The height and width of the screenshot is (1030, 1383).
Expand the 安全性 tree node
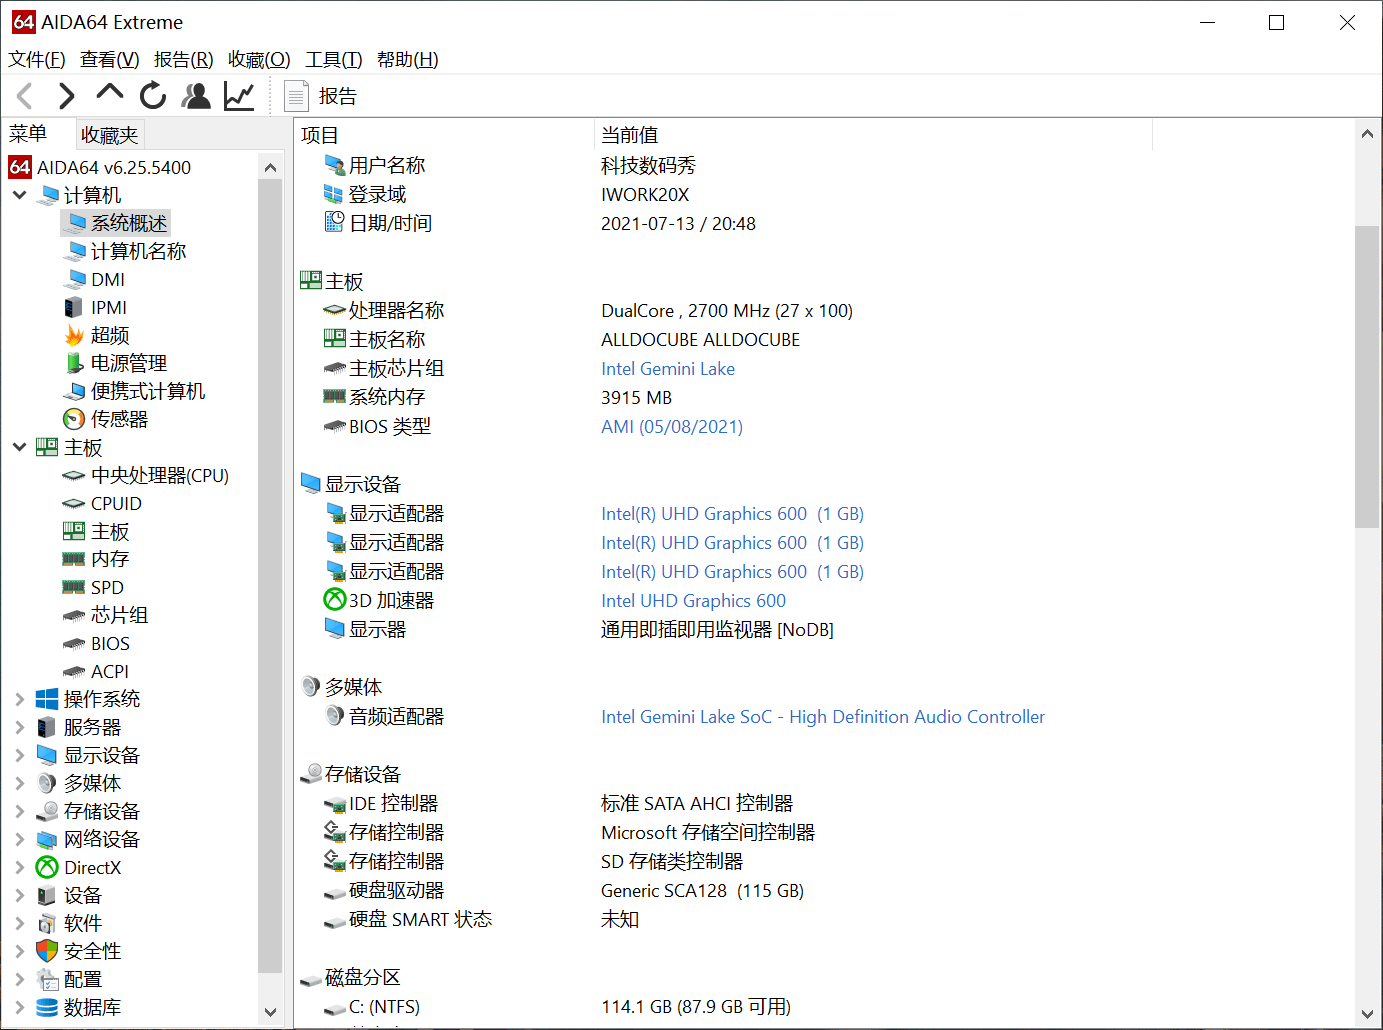pos(20,951)
